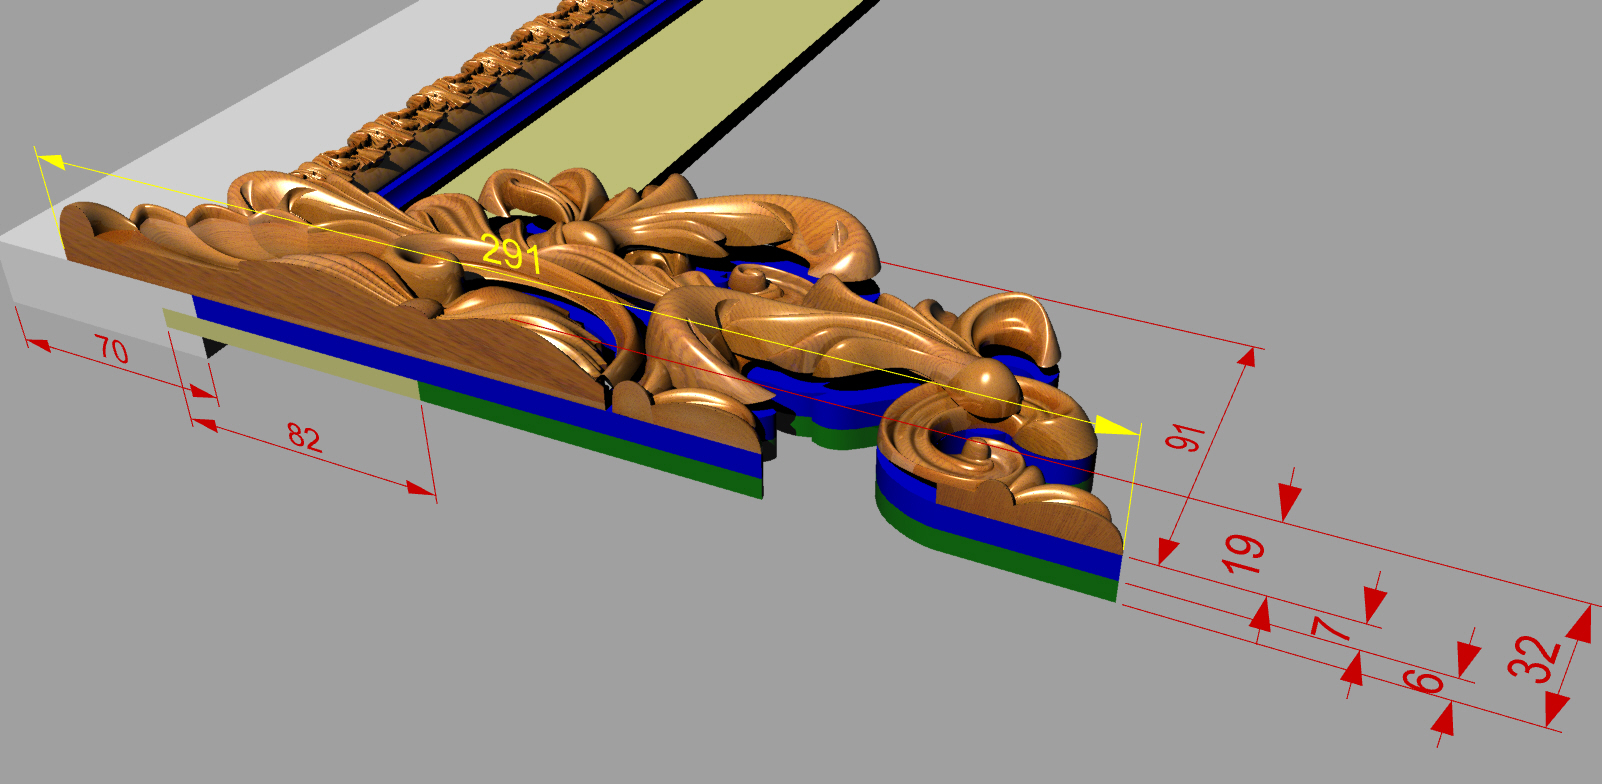Click the 7 dimension label
Screen dimensions: 1602x784
(1331, 629)
